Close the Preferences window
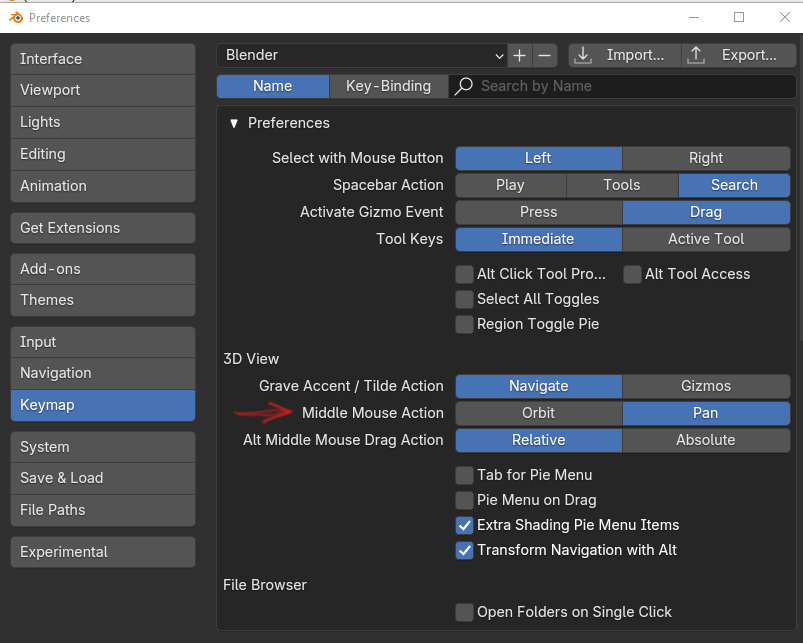The image size is (803, 643). point(785,18)
